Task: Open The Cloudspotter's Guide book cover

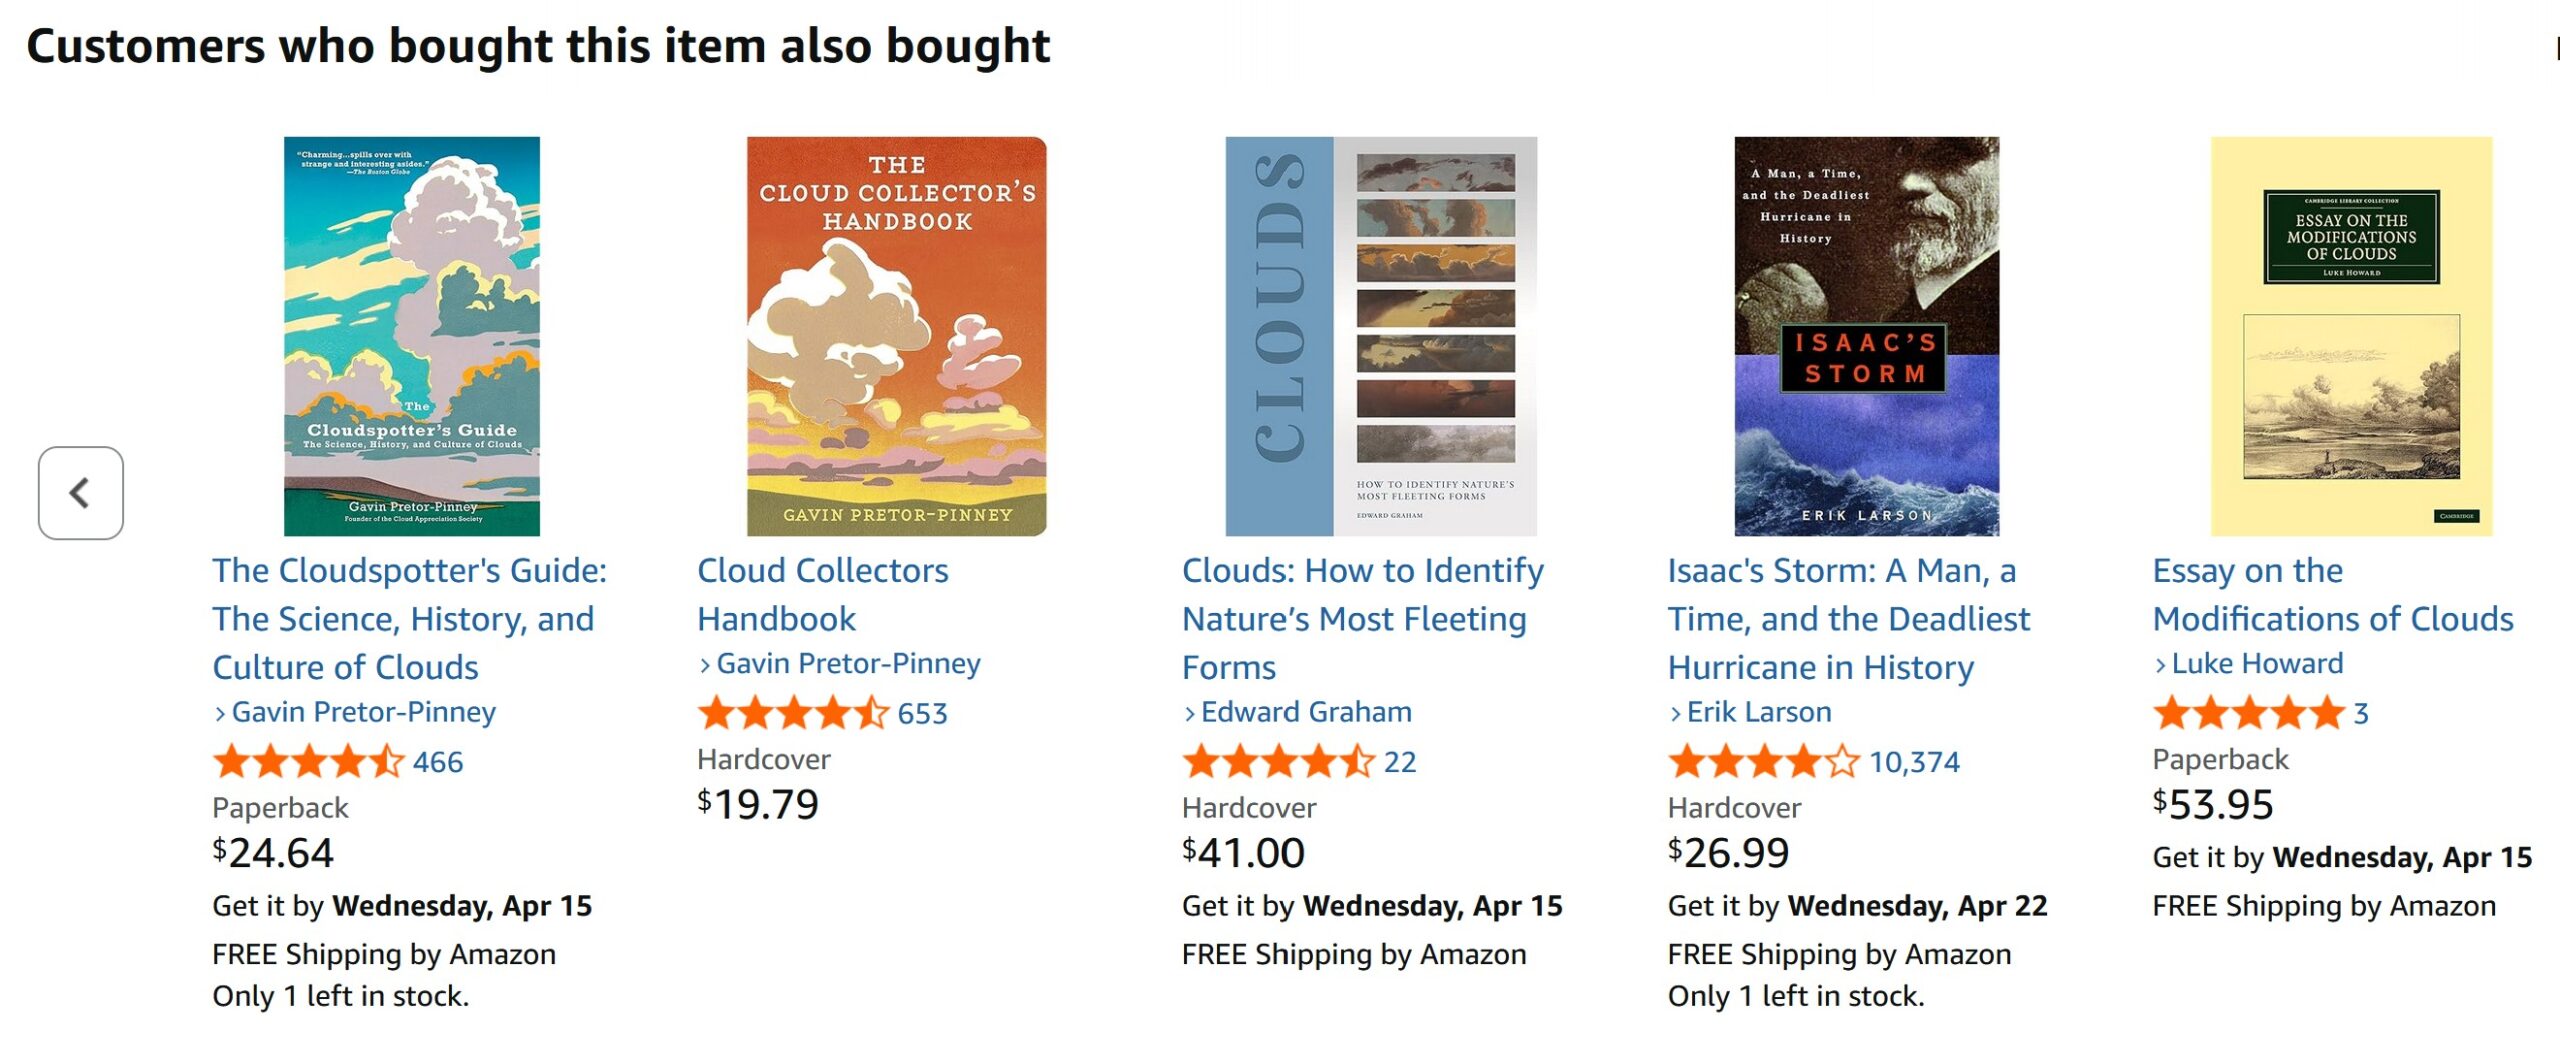Action: 411,336
